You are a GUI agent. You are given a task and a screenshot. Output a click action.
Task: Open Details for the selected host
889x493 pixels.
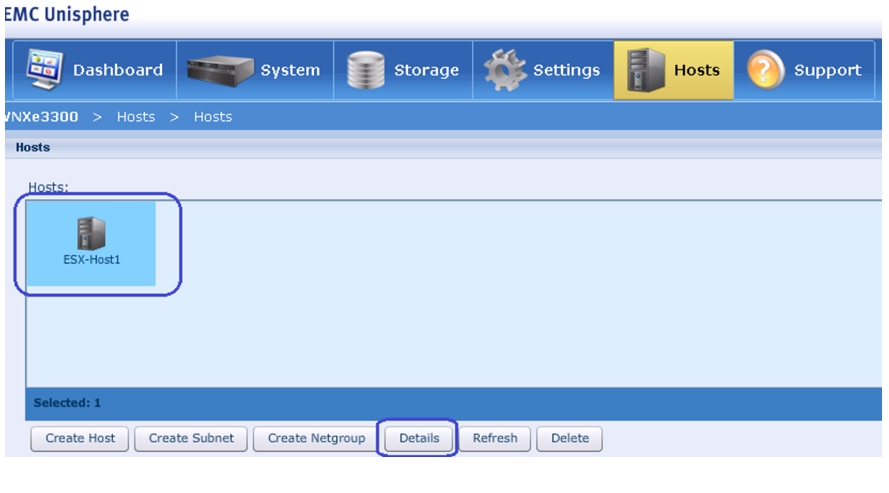click(x=419, y=439)
